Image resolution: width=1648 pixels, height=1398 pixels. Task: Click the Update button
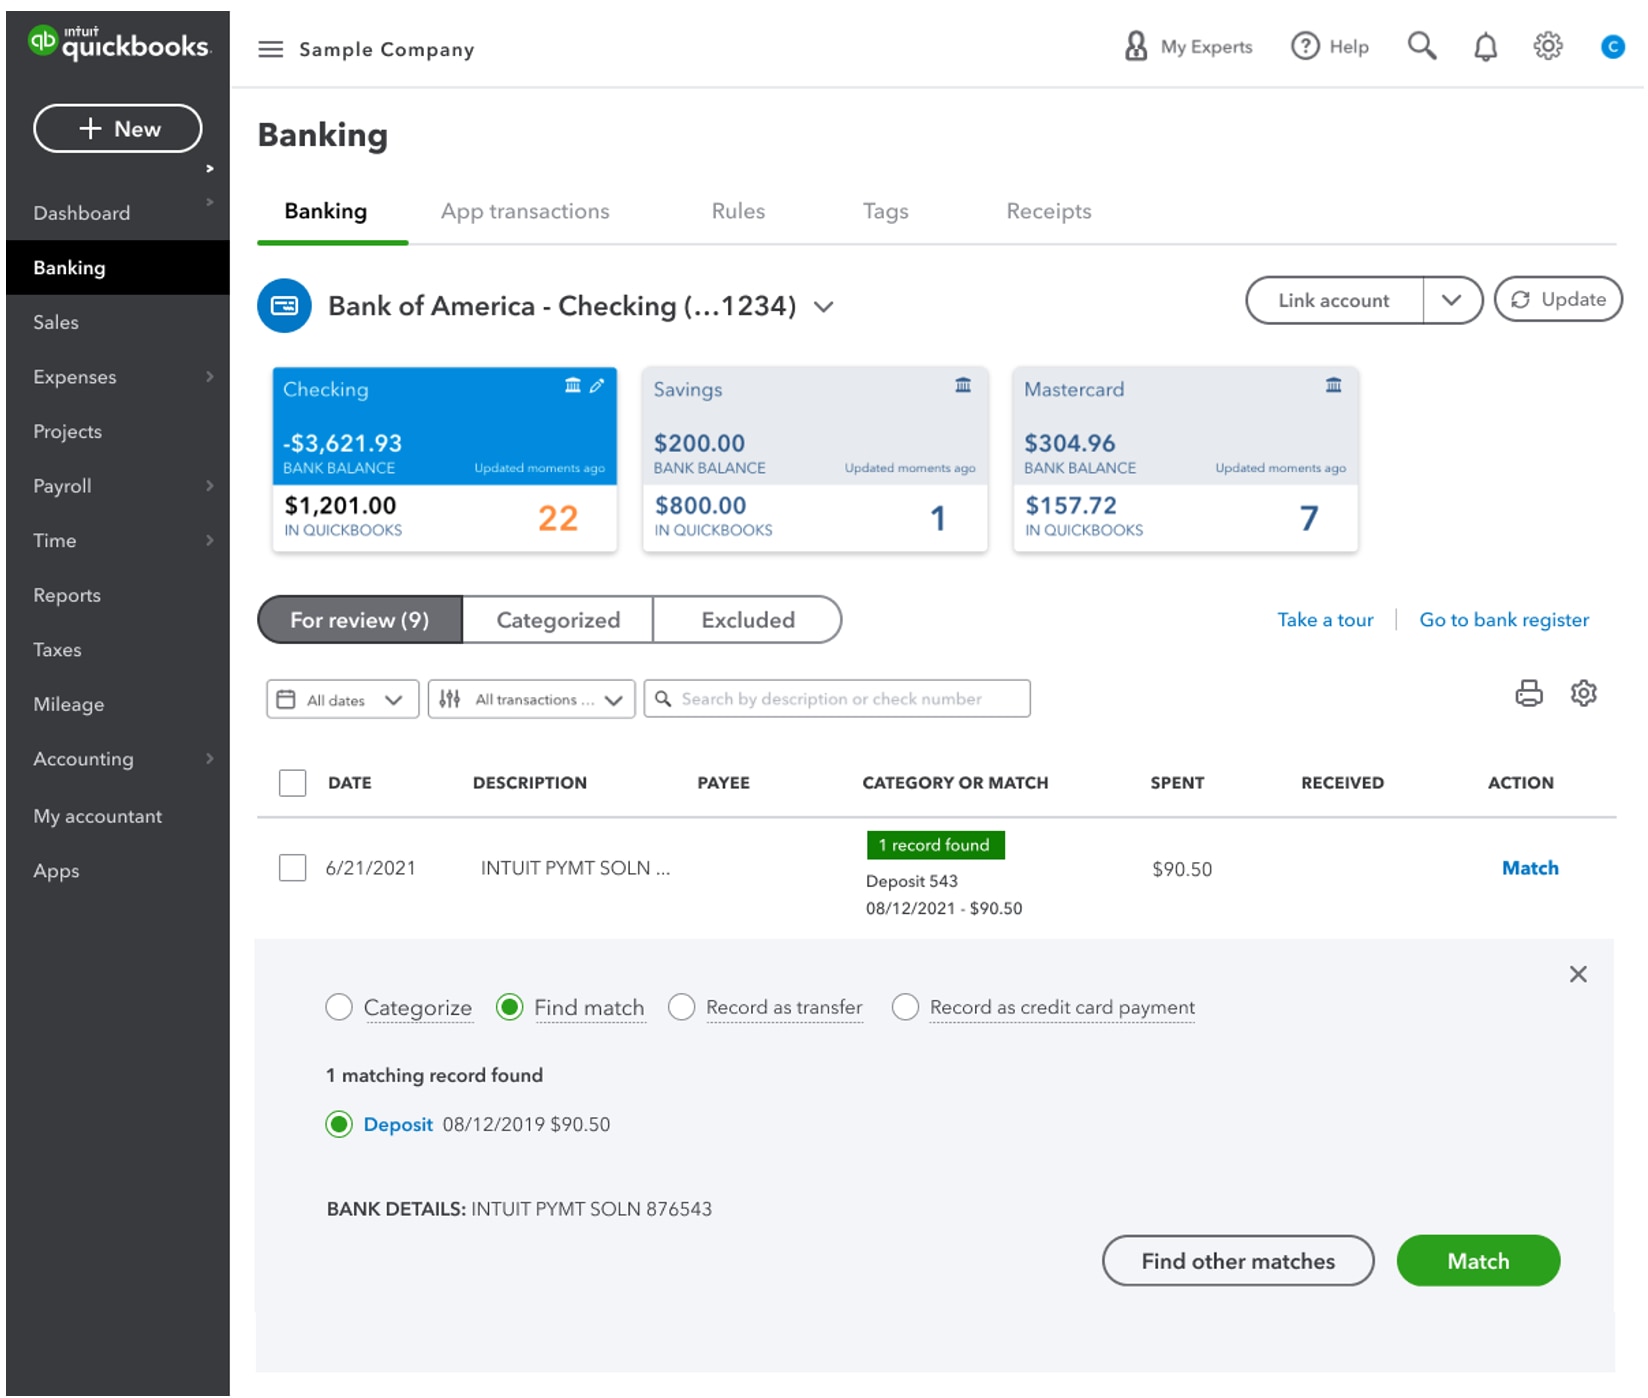point(1557,299)
